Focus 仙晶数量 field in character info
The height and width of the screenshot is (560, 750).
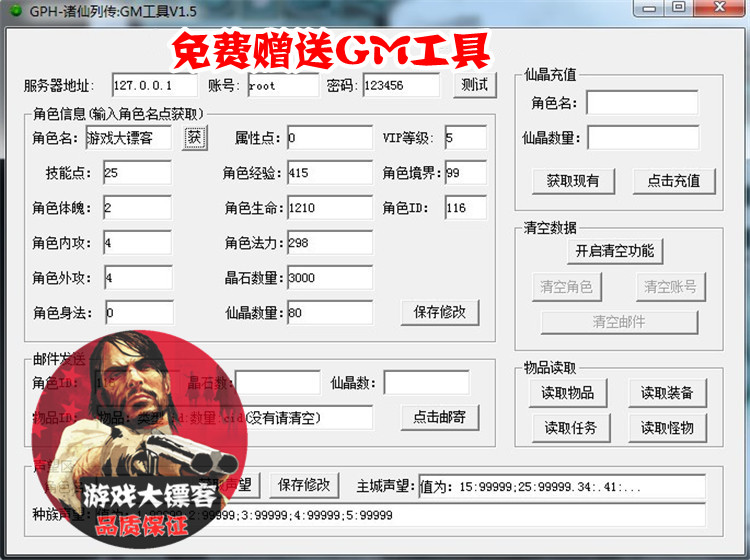(330, 313)
